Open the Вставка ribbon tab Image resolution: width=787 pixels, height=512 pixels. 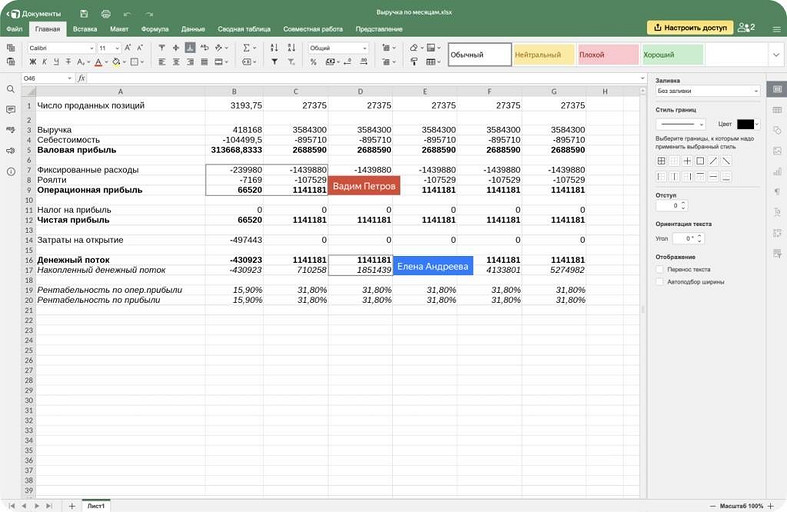pos(85,29)
